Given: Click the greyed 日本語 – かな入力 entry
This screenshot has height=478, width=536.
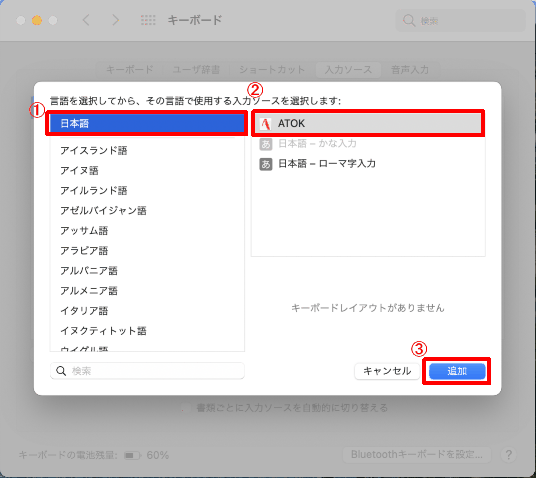Looking at the screenshot, I should [368, 144].
